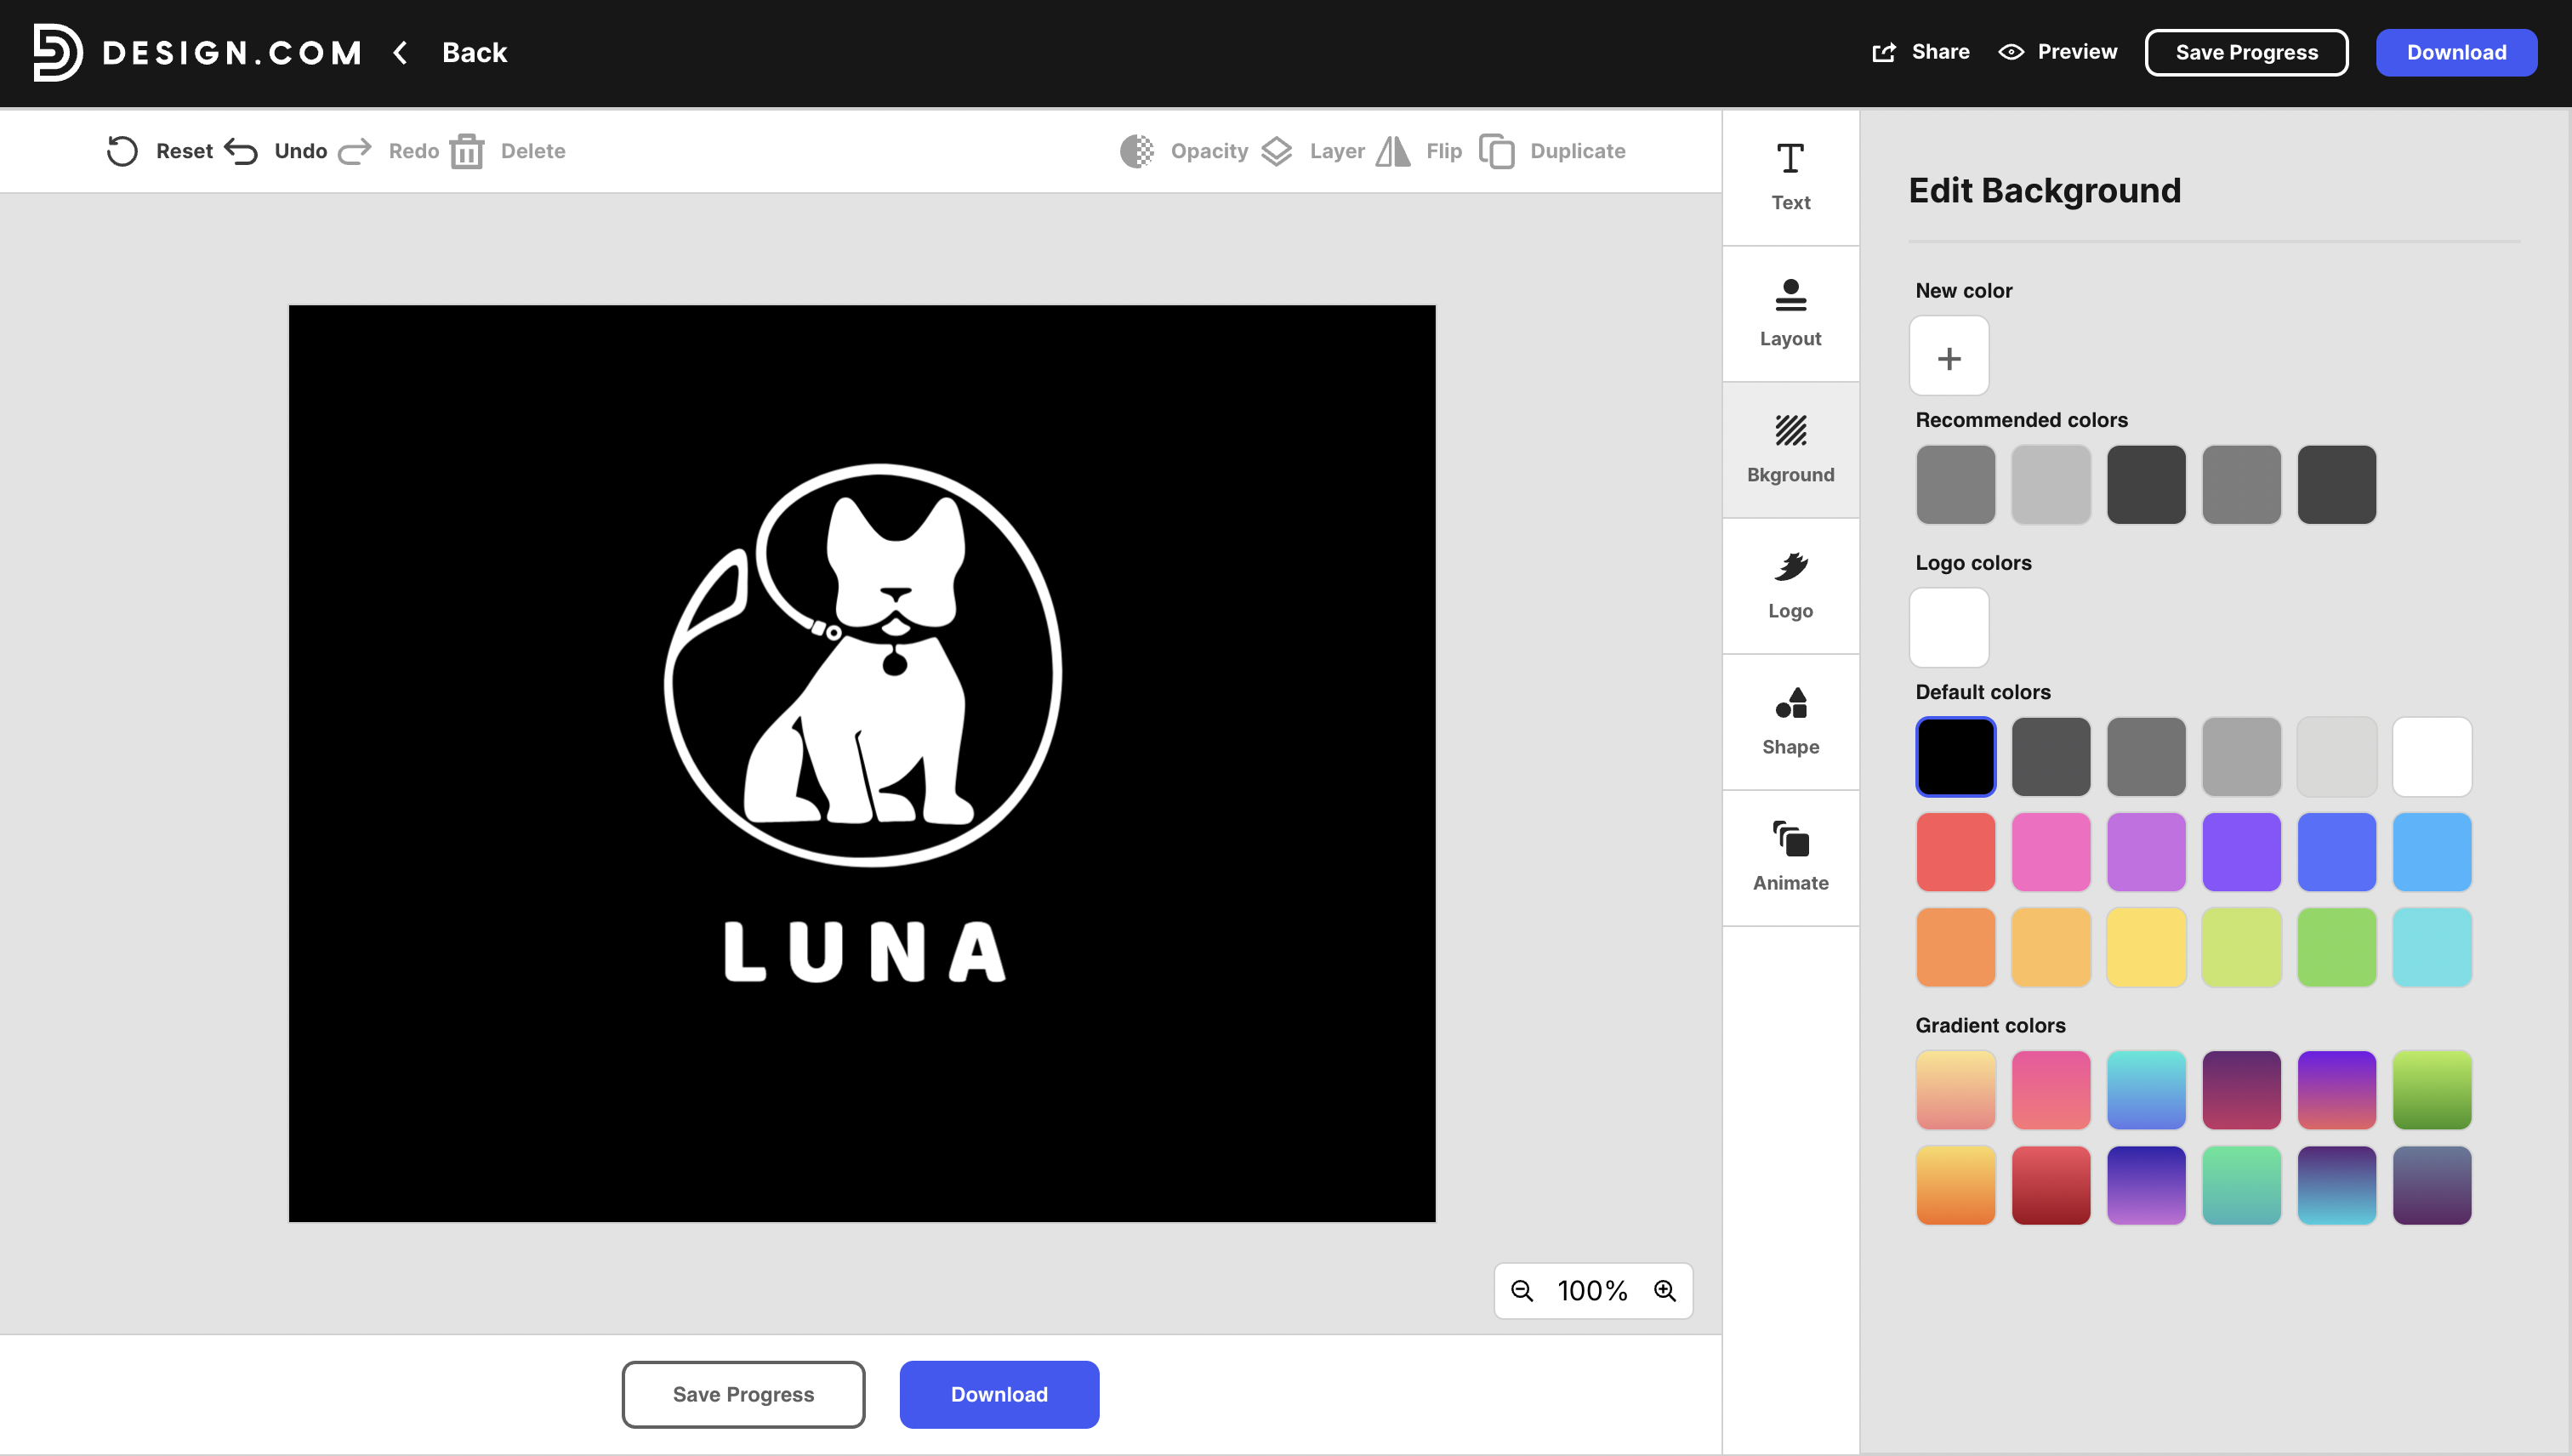Image resolution: width=2572 pixels, height=1456 pixels.
Task: Zoom in with the plus magnifier
Action: 1665,1291
